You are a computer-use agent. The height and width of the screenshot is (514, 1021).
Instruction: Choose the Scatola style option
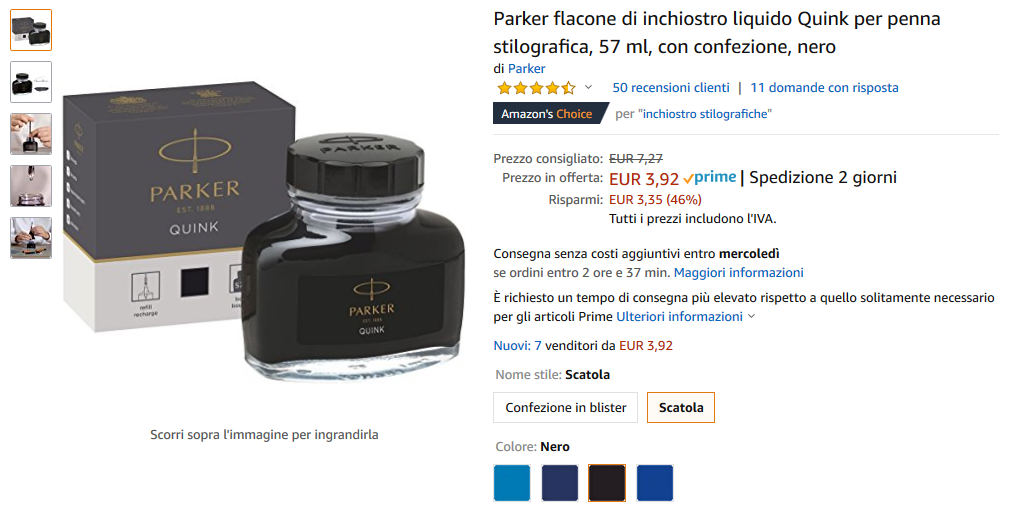pyautogui.click(x=680, y=408)
